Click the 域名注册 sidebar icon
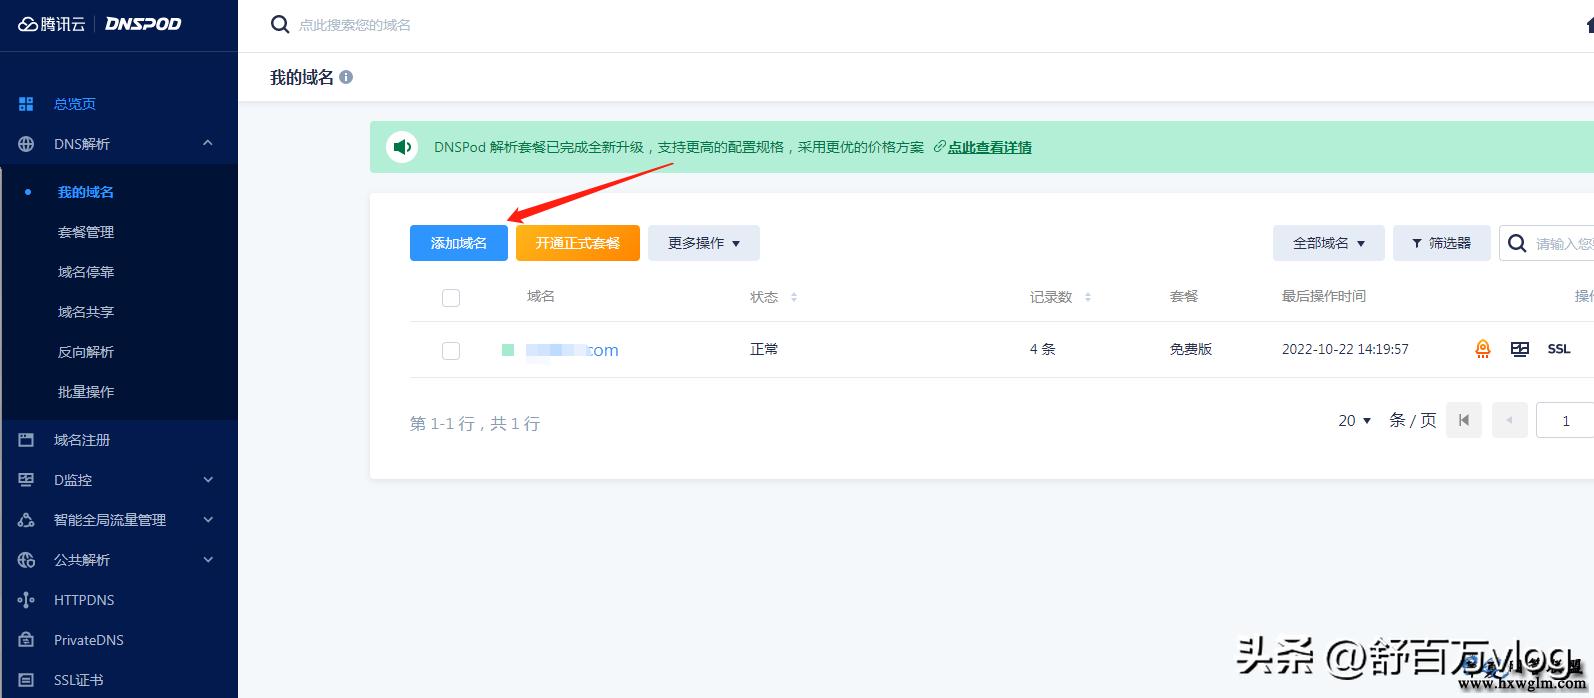The height and width of the screenshot is (698, 1594). [26, 440]
